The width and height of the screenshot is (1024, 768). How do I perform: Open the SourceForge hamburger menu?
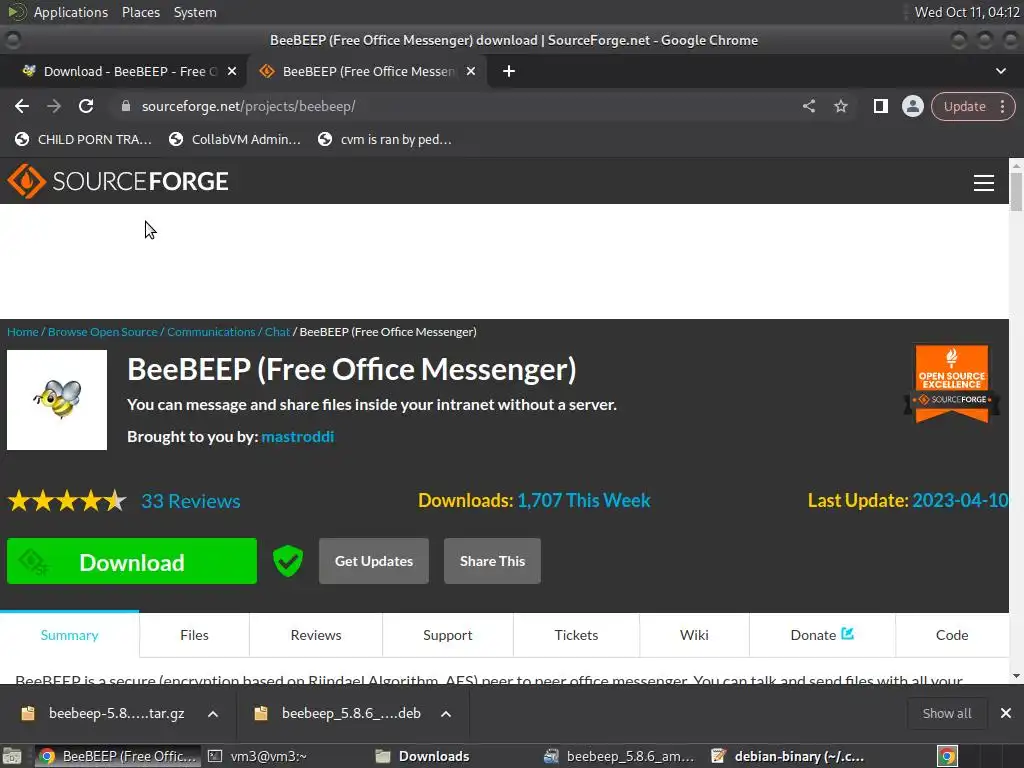pos(984,183)
